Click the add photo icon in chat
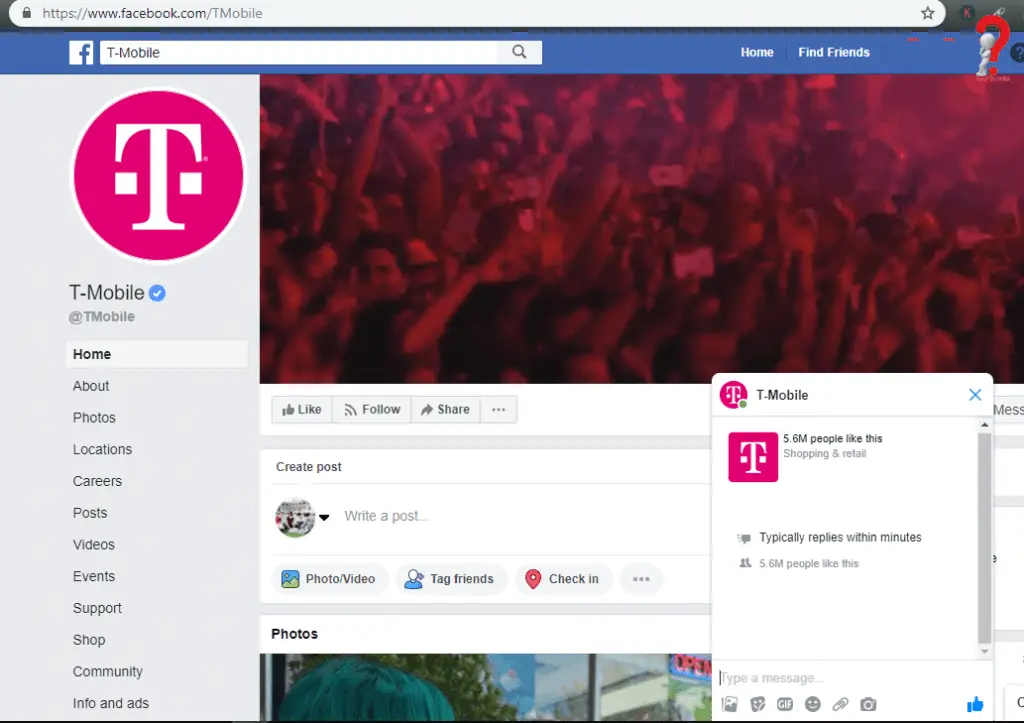Image resolution: width=1024 pixels, height=723 pixels. coord(729,704)
